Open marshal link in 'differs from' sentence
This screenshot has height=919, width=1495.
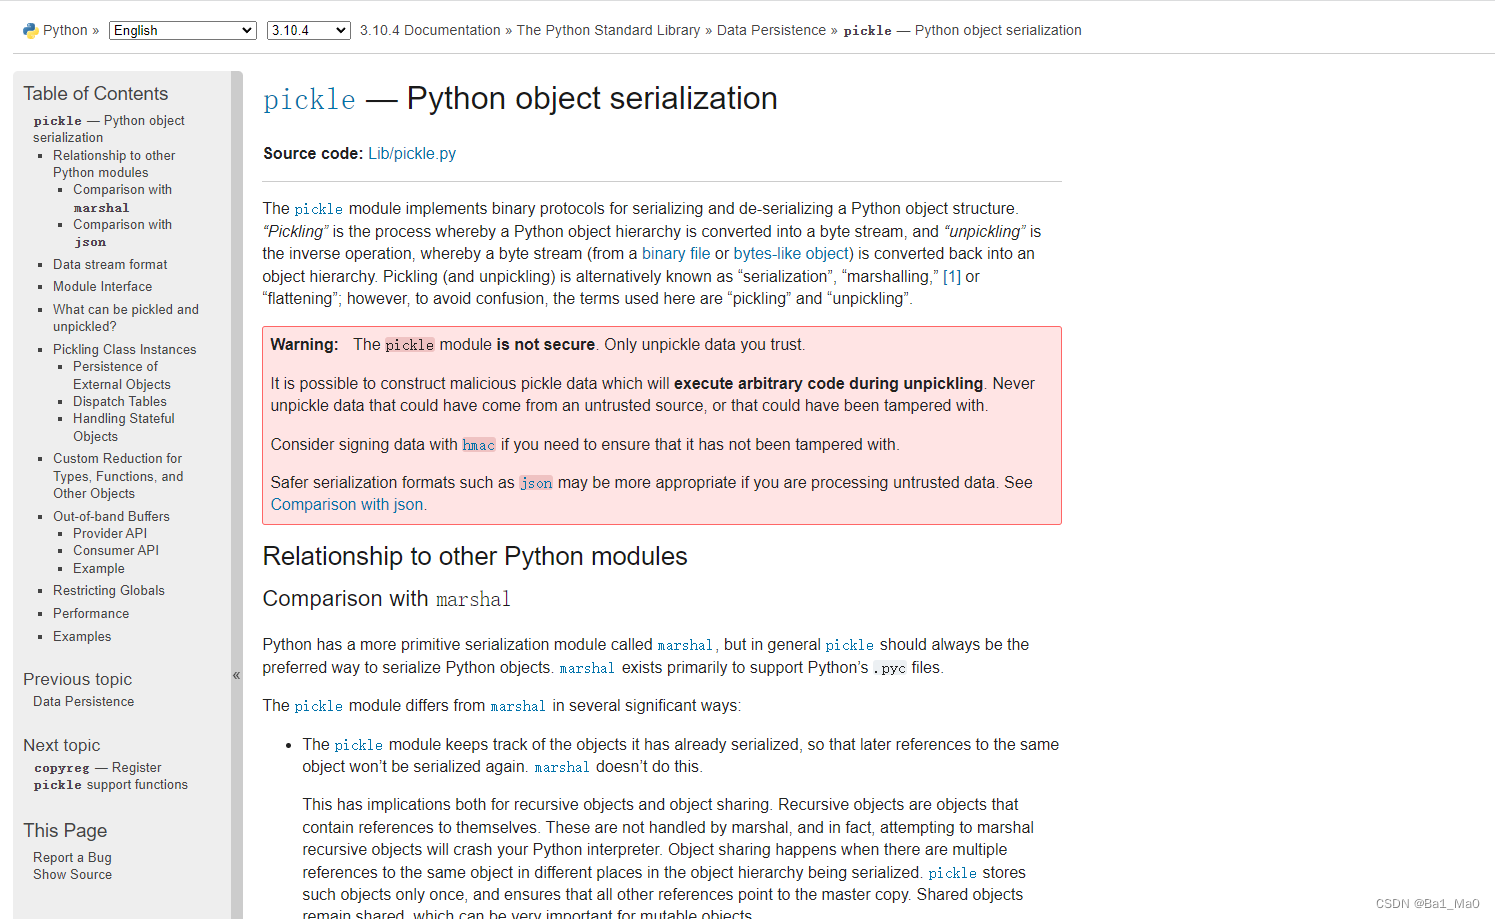[x=518, y=706]
